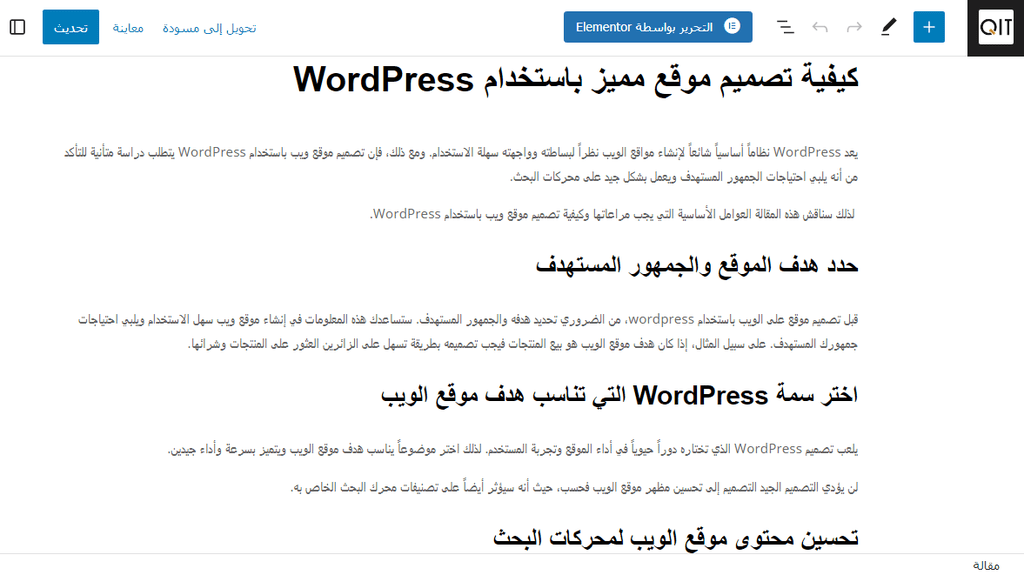Toggle the settings sidebar panel icon
The height and width of the screenshot is (575, 1024).
pyautogui.click(x=18, y=27)
